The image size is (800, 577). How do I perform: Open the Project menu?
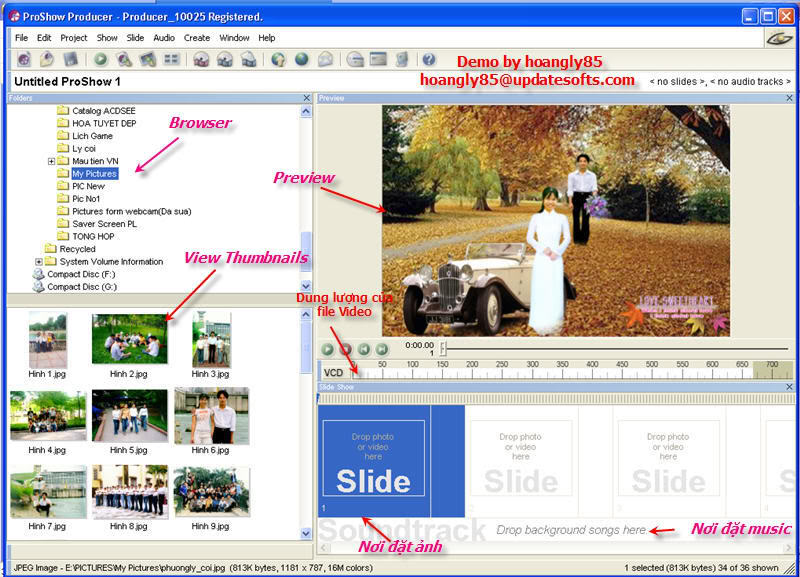pos(74,38)
